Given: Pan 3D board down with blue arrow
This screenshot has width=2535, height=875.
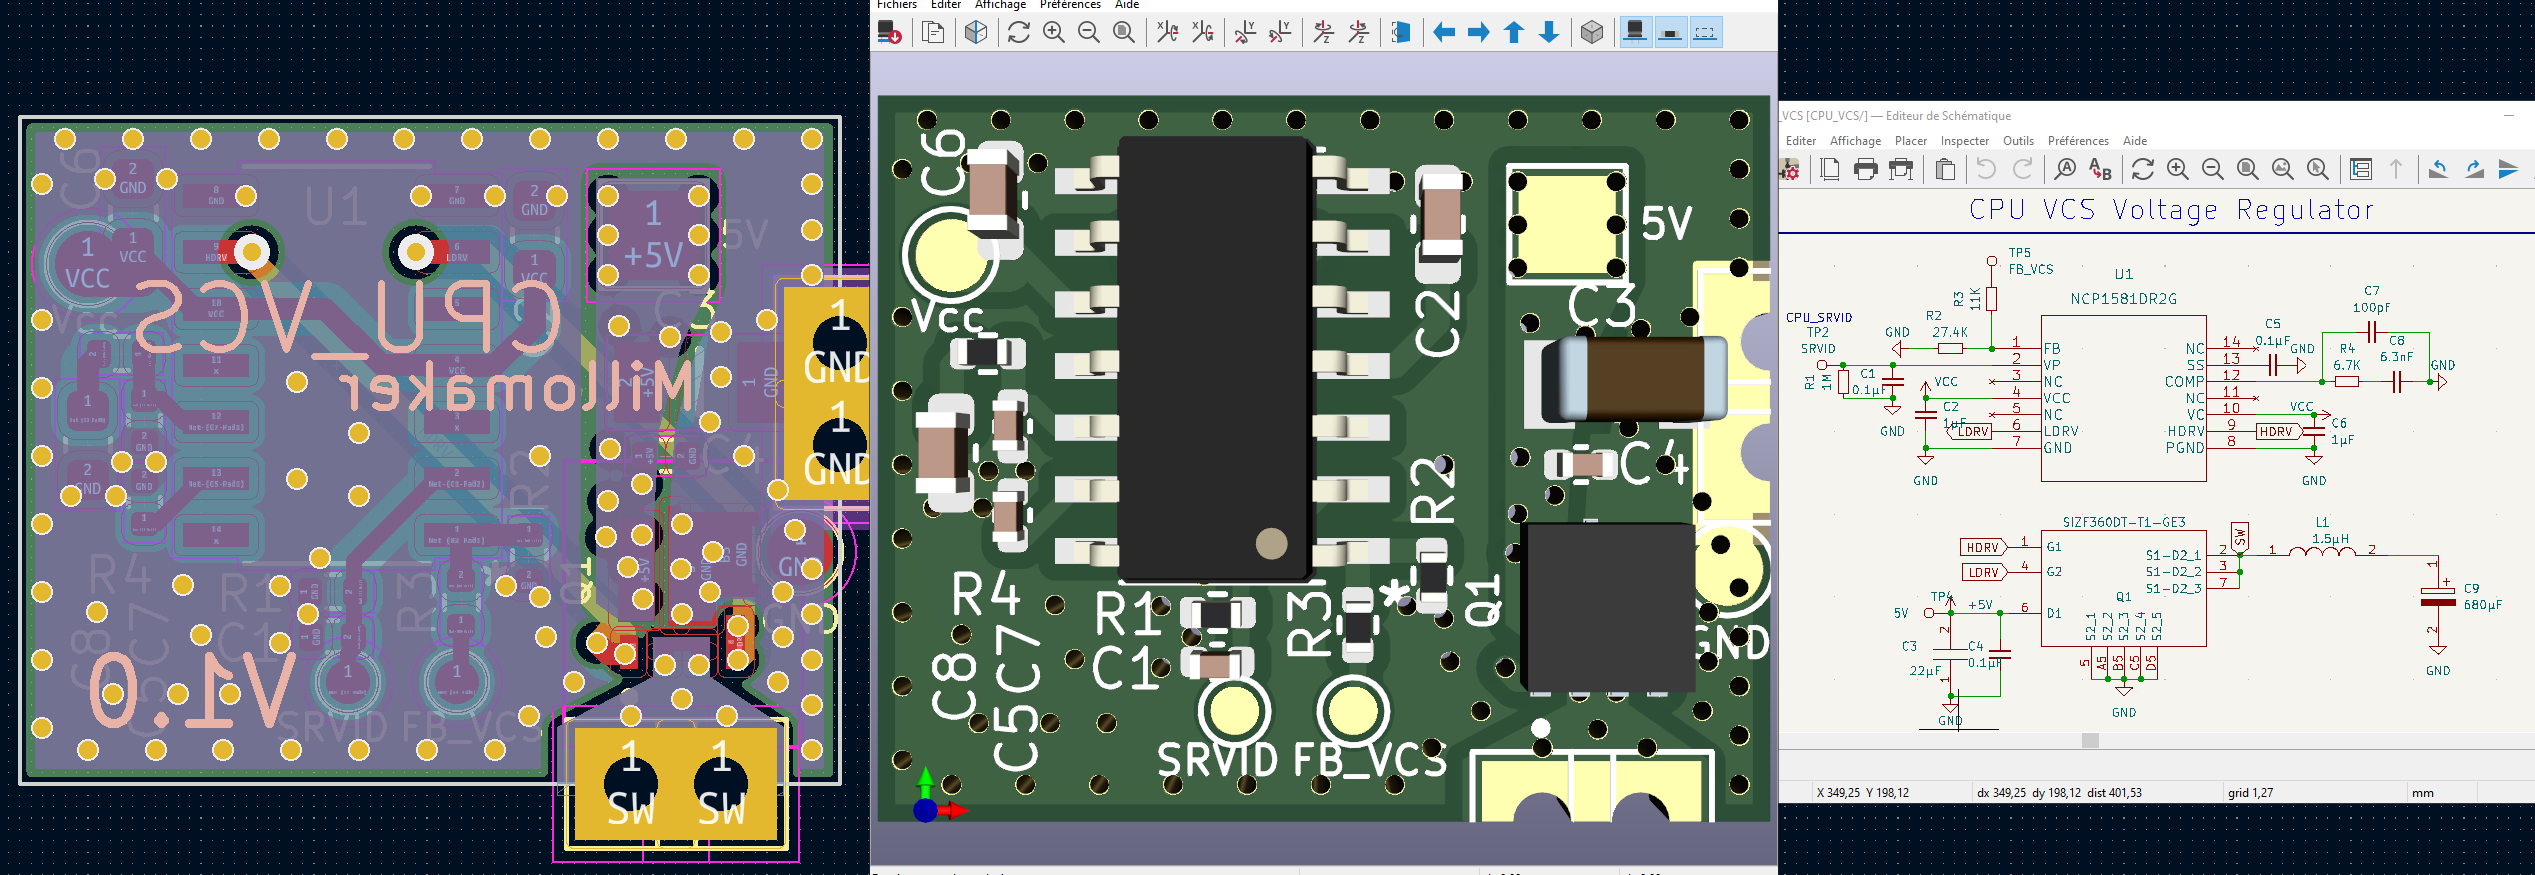Looking at the screenshot, I should (1549, 33).
